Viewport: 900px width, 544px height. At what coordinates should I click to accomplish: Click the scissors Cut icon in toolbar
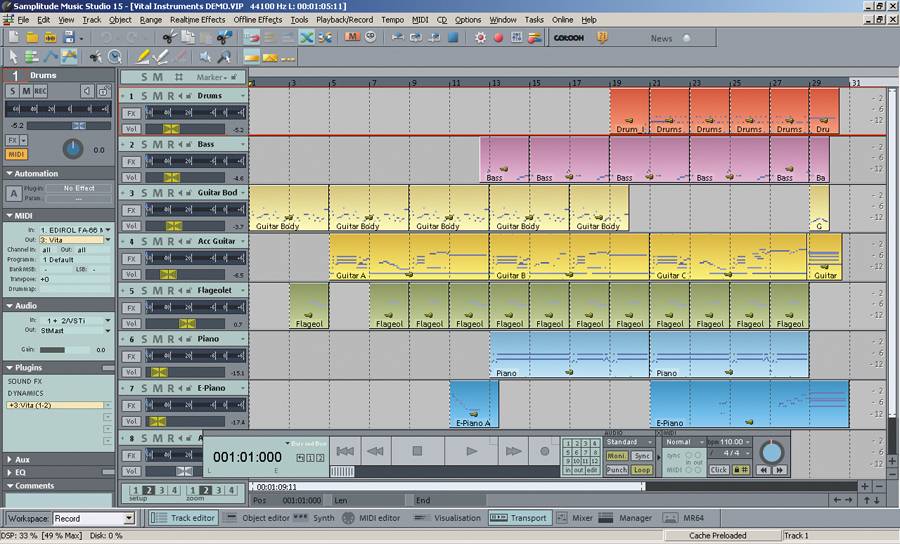168,38
